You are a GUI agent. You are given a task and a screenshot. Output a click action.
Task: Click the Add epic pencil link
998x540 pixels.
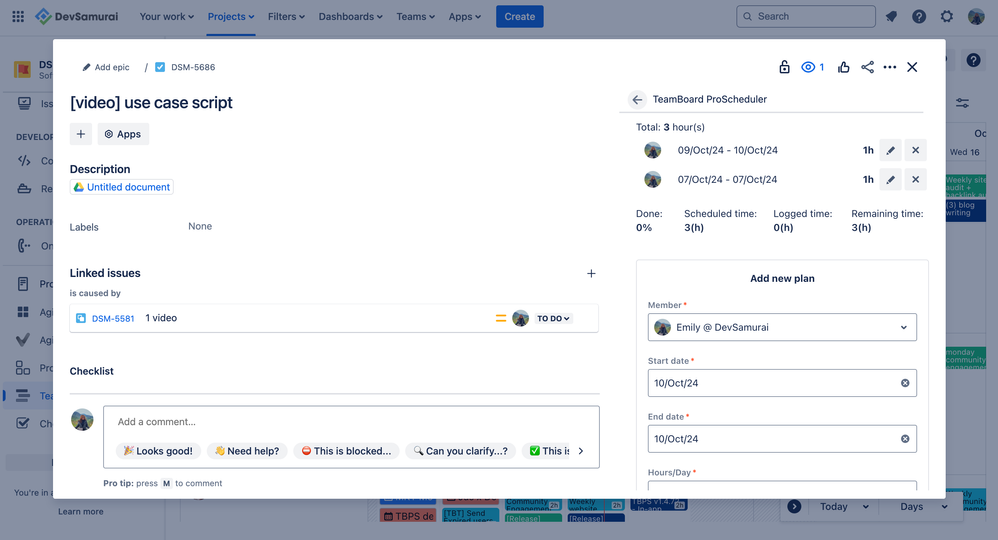click(x=106, y=67)
